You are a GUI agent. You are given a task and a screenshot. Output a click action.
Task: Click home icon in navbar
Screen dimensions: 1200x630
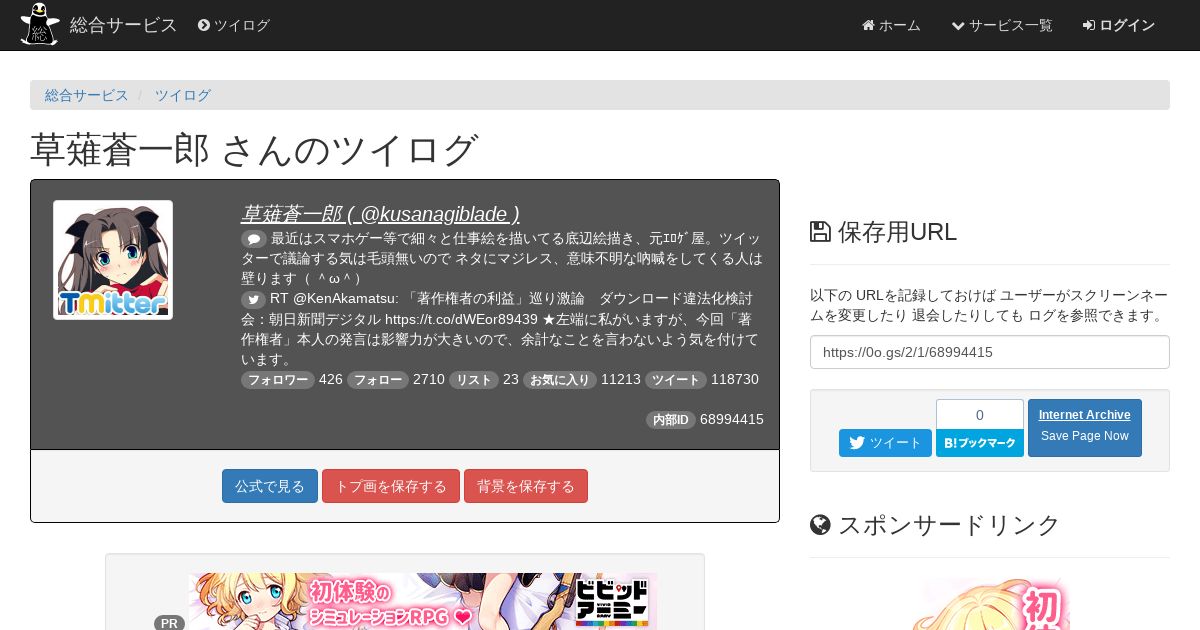(868, 25)
